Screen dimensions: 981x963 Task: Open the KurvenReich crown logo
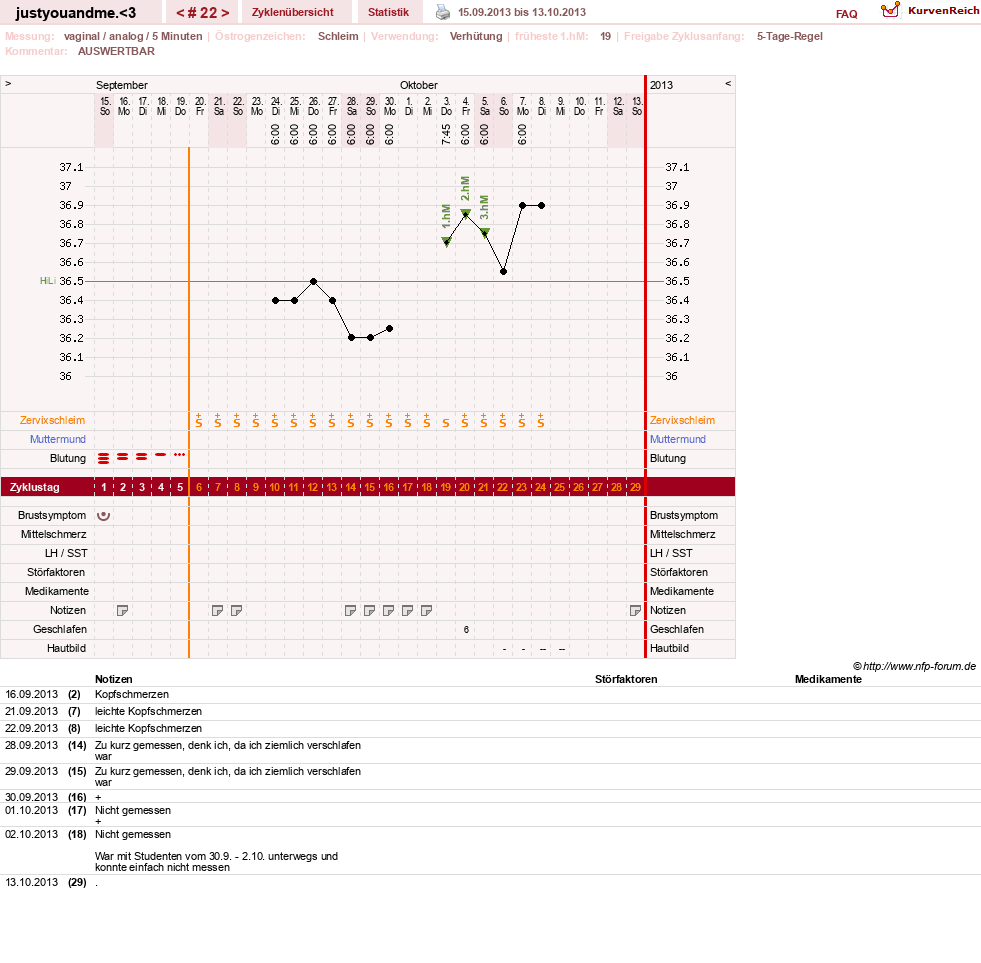point(890,10)
